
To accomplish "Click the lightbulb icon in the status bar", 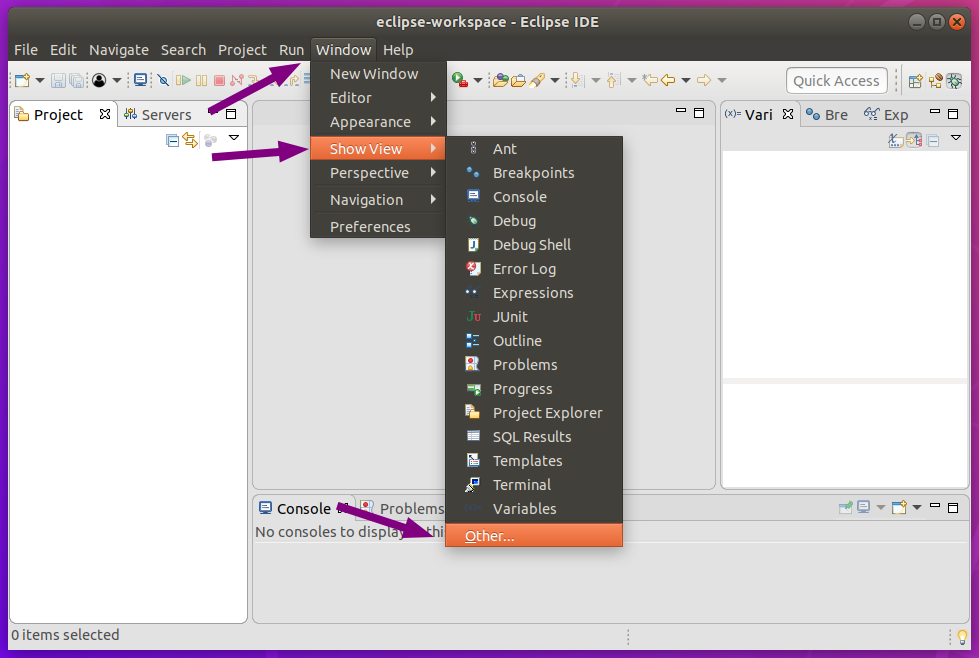I will 962,637.
